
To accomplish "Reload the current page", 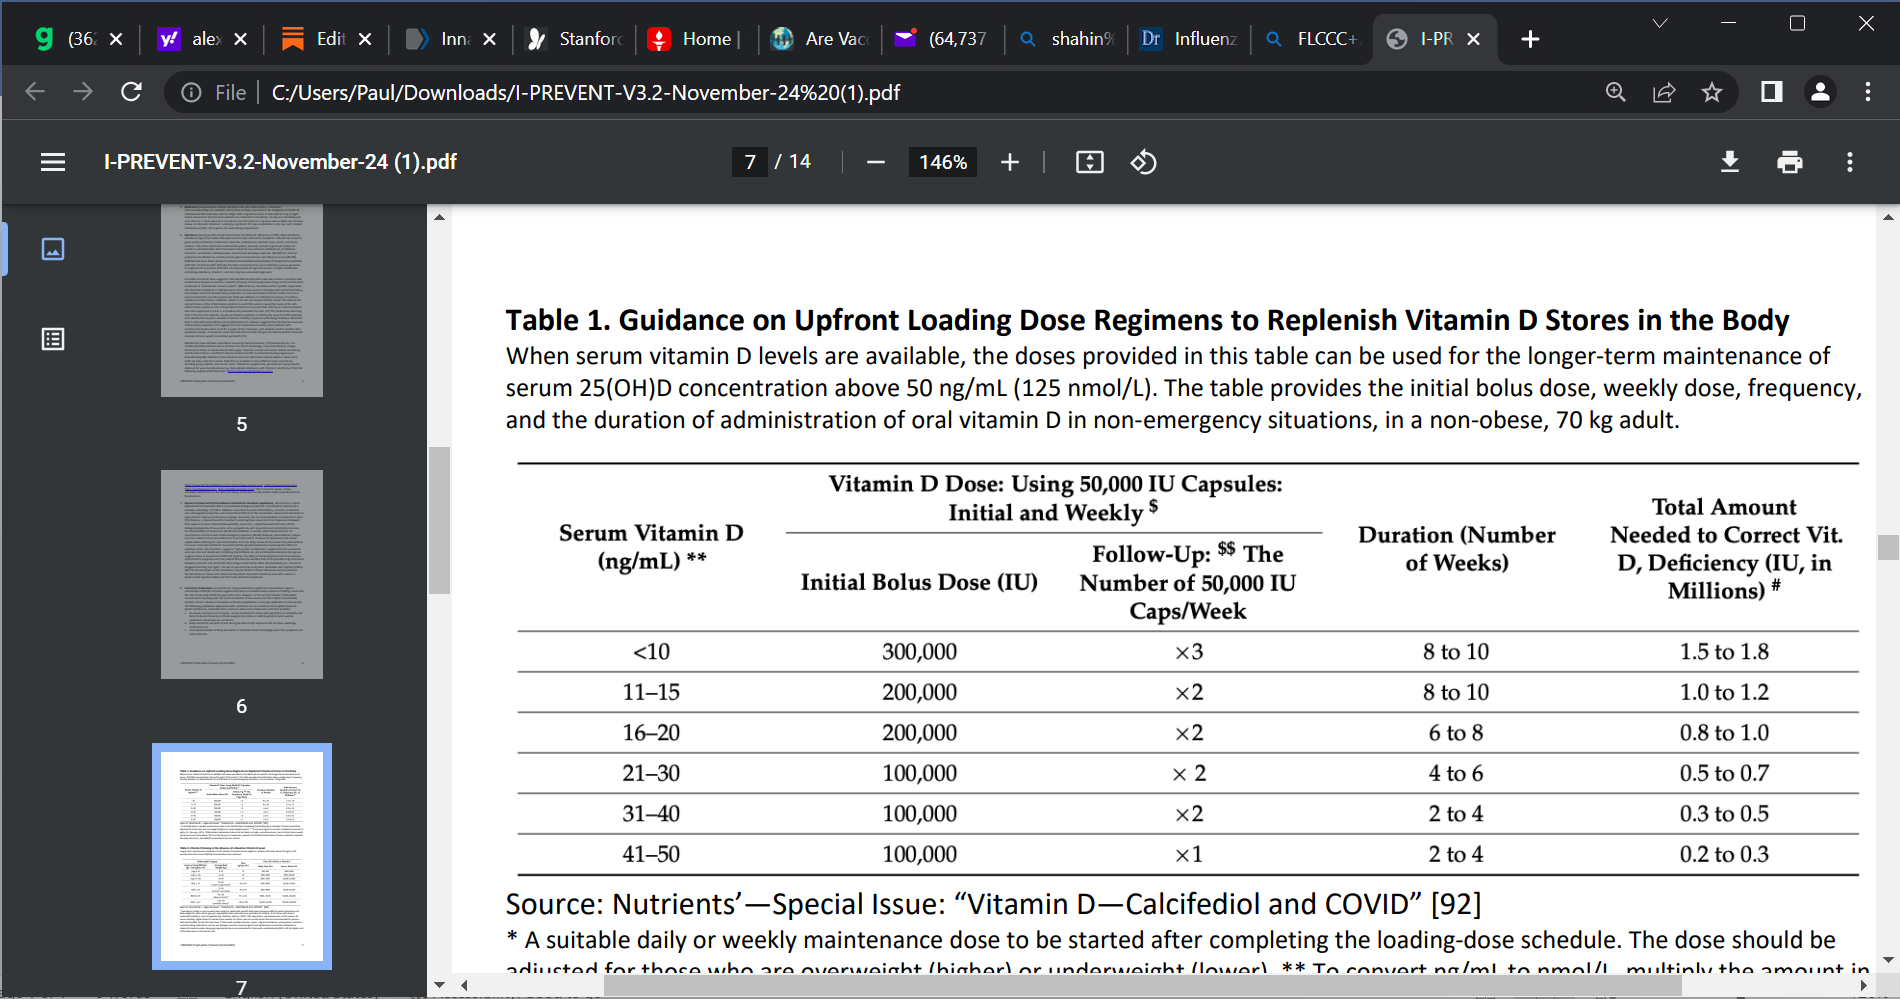I will [x=131, y=92].
